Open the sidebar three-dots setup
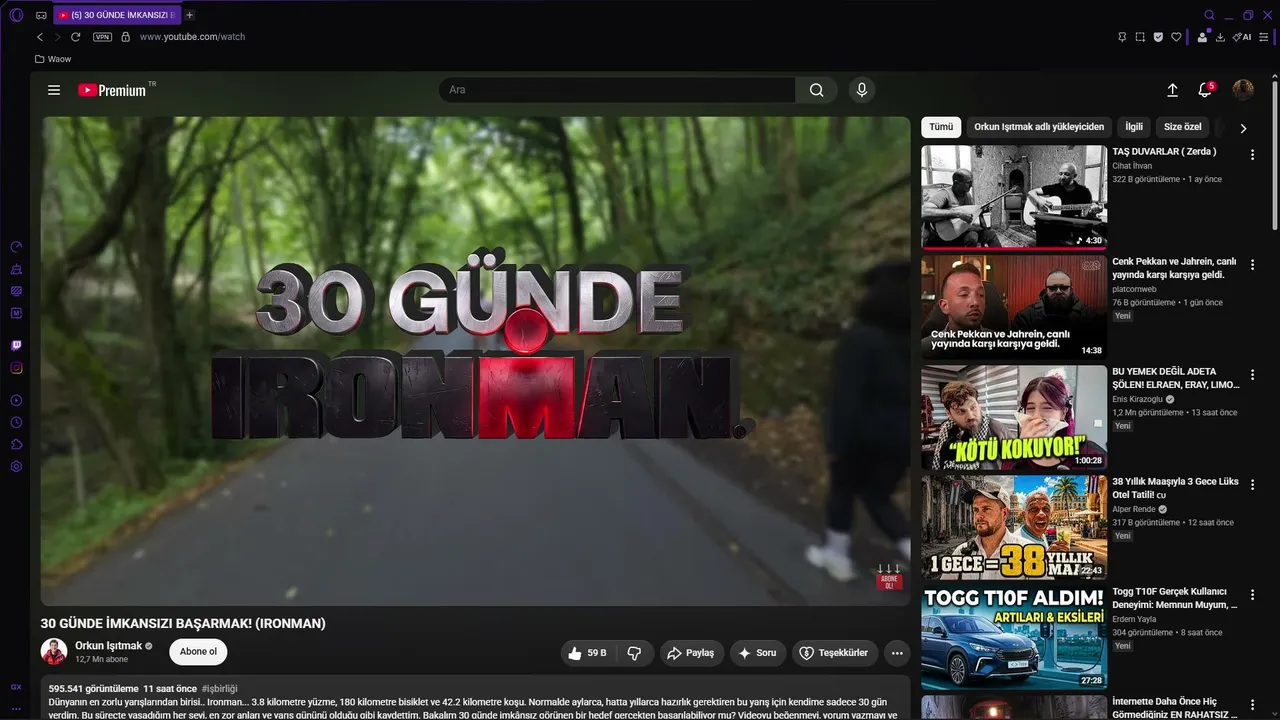1280x720 pixels. pos(16,708)
